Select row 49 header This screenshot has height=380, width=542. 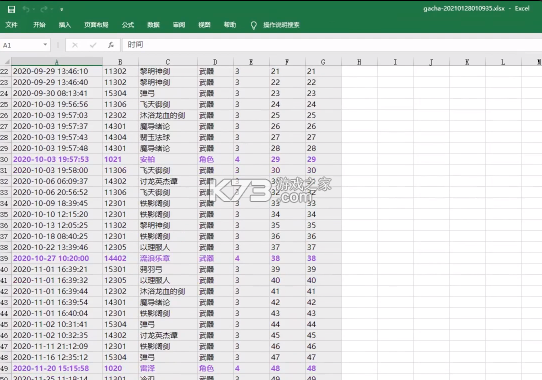pyautogui.click(x=5, y=368)
